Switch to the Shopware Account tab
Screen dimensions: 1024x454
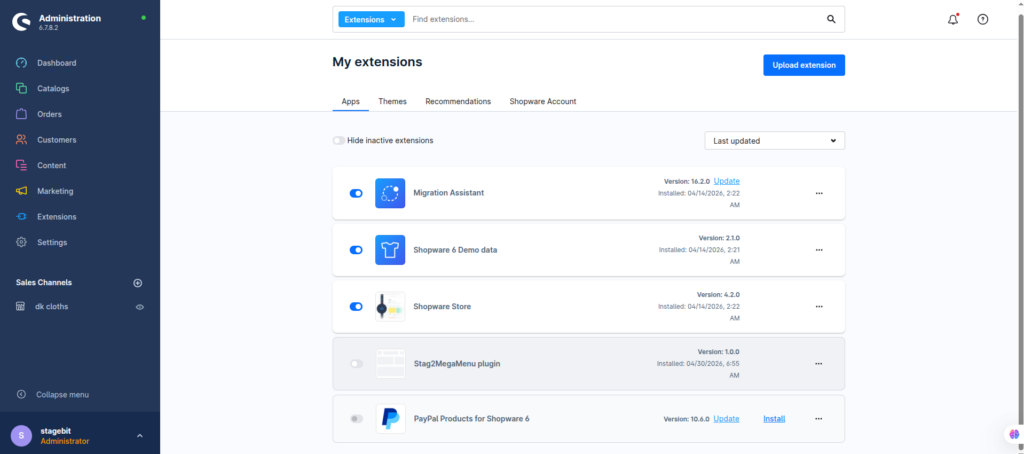[543, 101]
